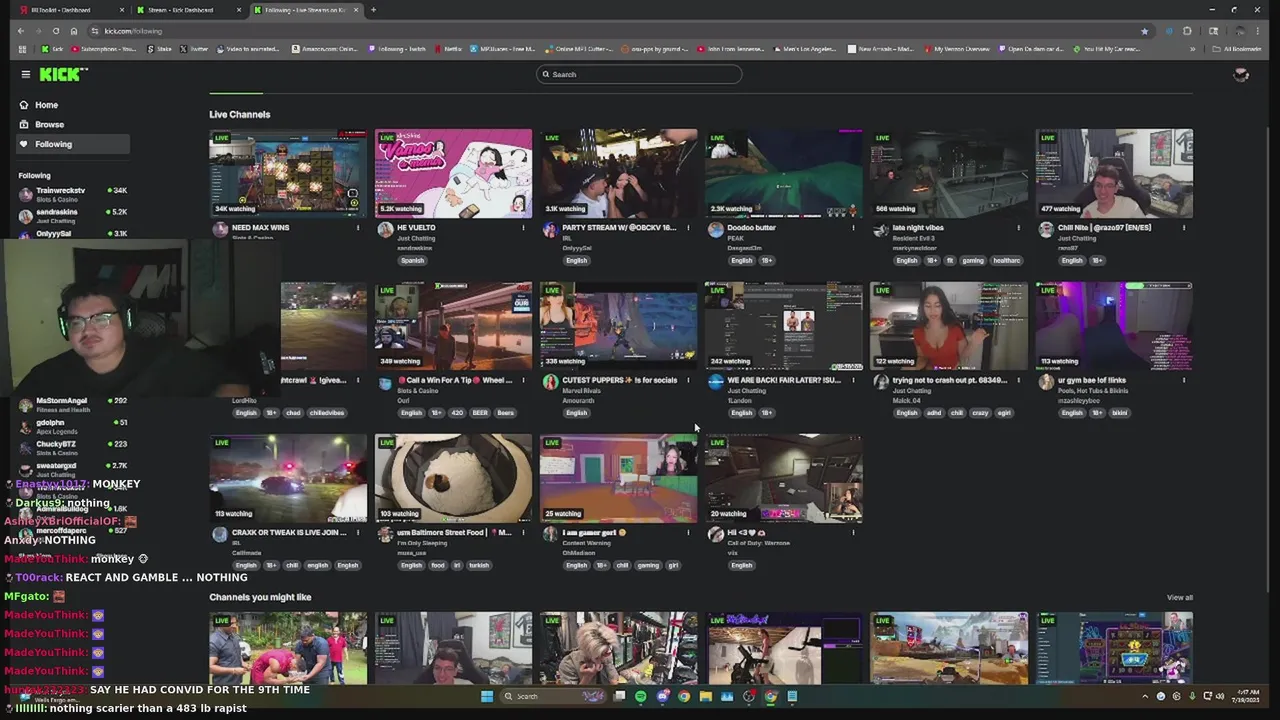Image resolution: width=1280 pixels, height=720 pixels.
Task: Open MsStormAngel in the Following list
Action: [x=72, y=405]
